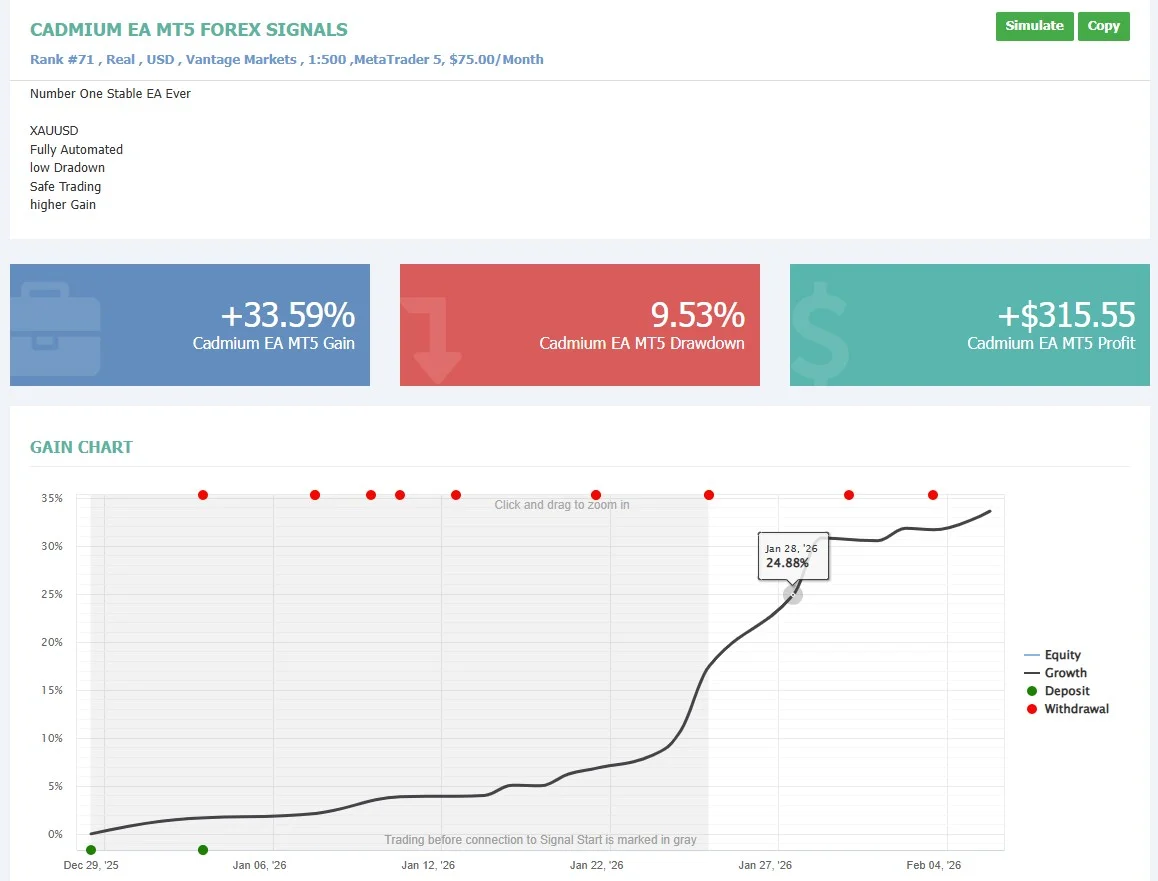Click the +$315.55 Profit value

[x=1066, y=316]
